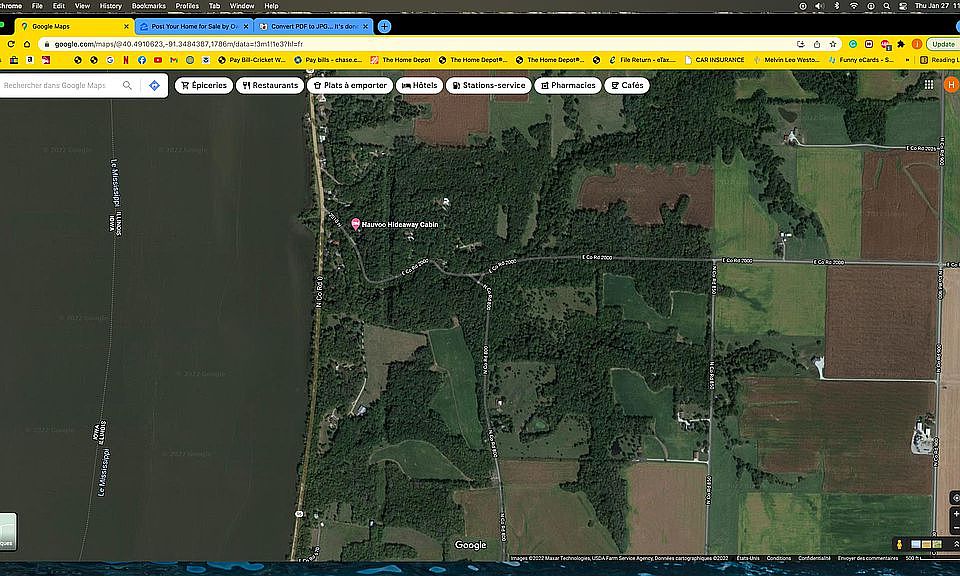Image resolution: width=960 pixels, height=576 pixels.
Task: Click the volume icon in menu bar
Action: (819, 6)
